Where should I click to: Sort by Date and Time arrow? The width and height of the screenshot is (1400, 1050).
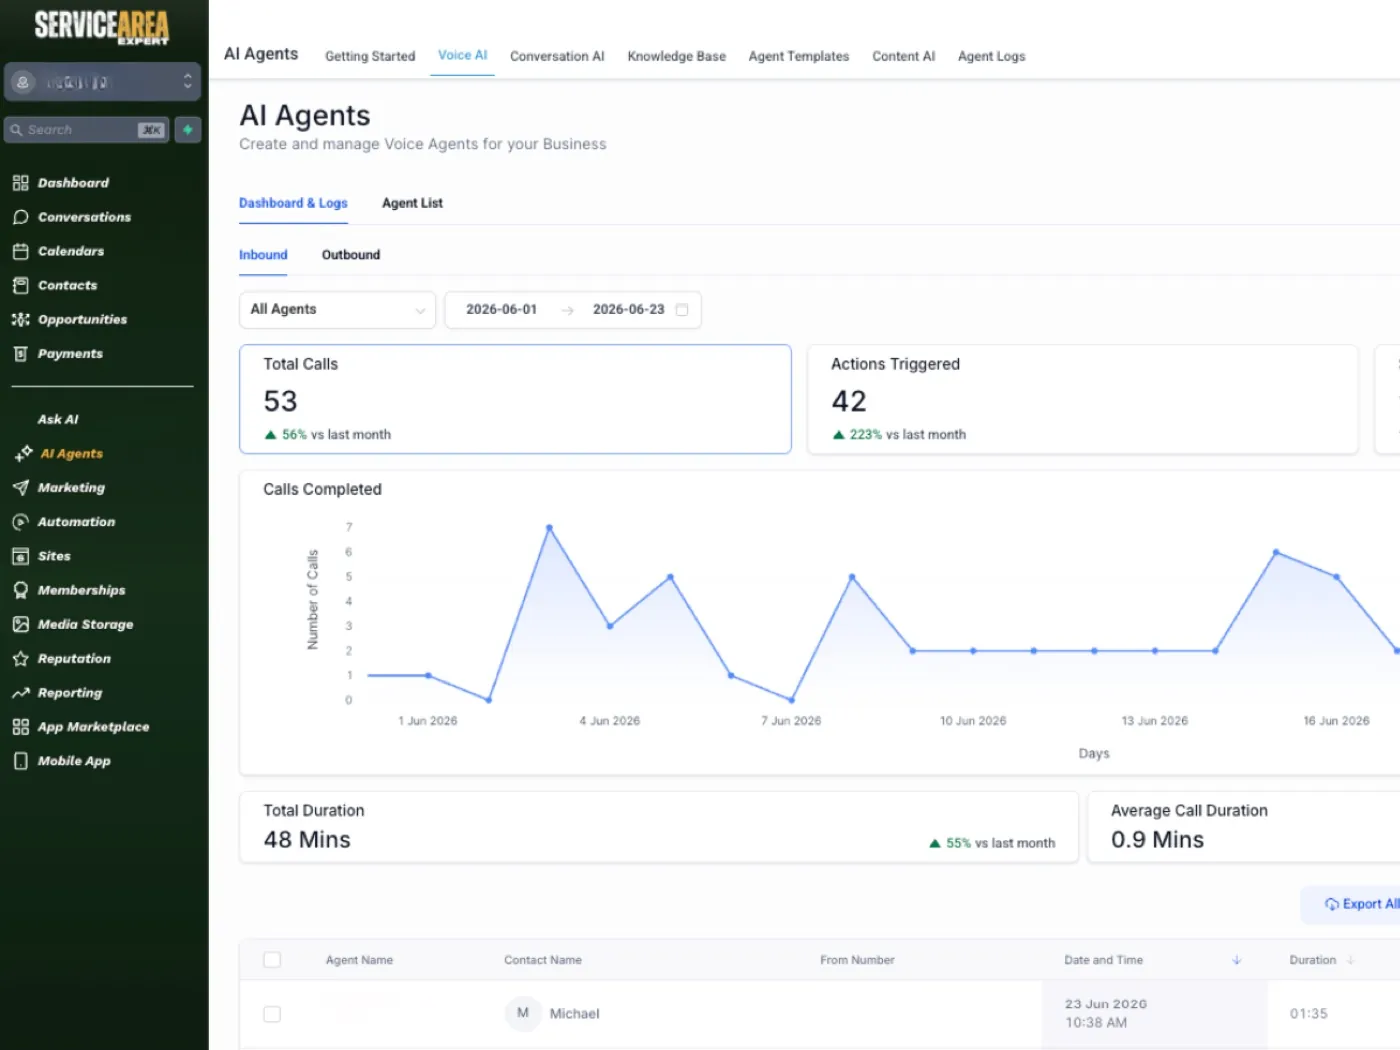[1237, 960]
